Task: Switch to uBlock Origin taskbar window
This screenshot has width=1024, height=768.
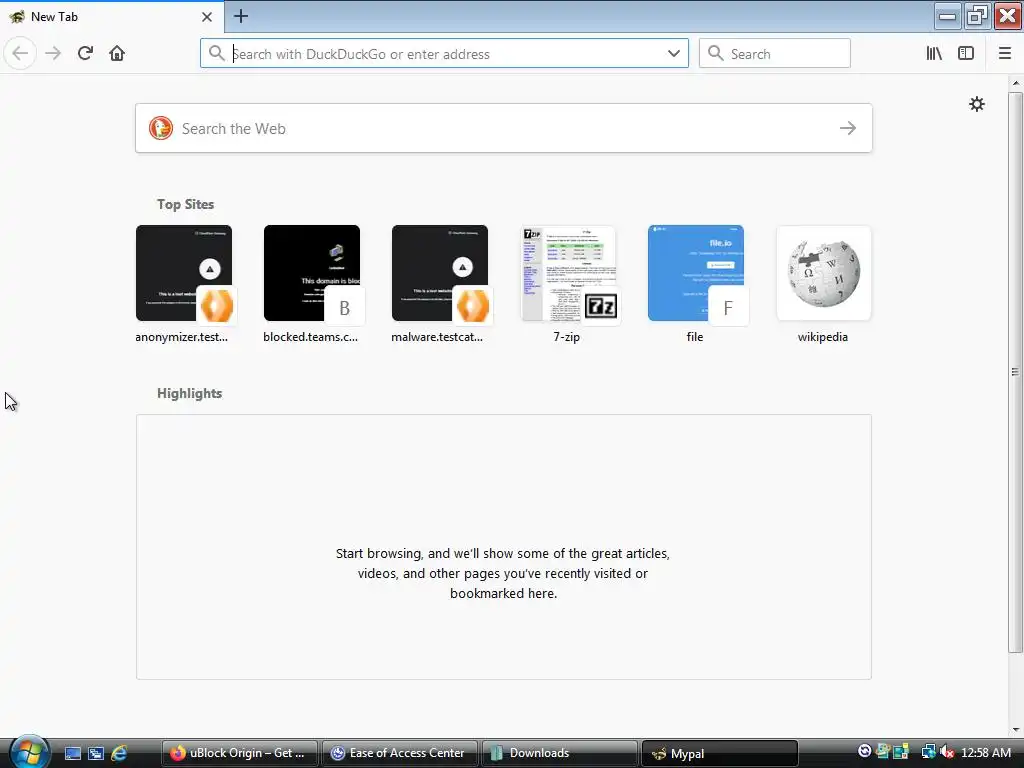Action: point(240,753)
